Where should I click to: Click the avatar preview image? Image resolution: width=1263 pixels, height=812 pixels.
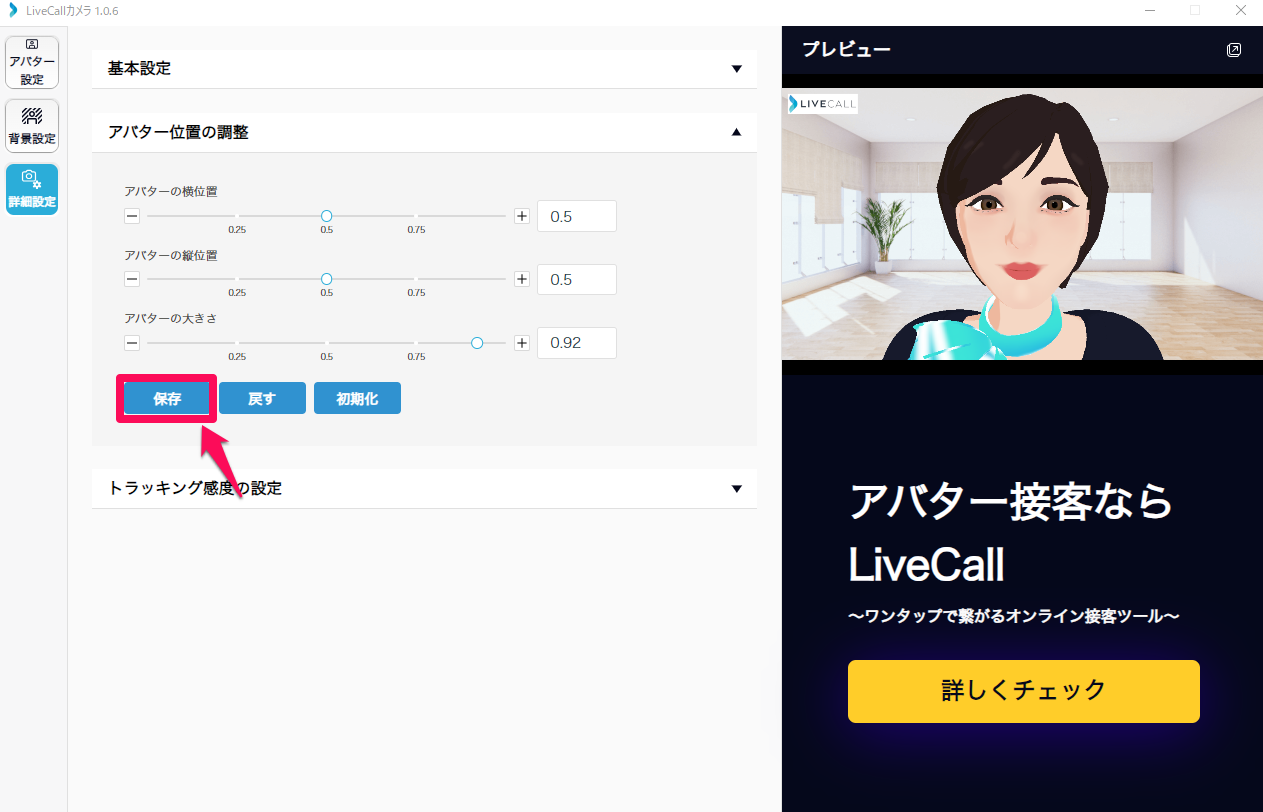1022,224
